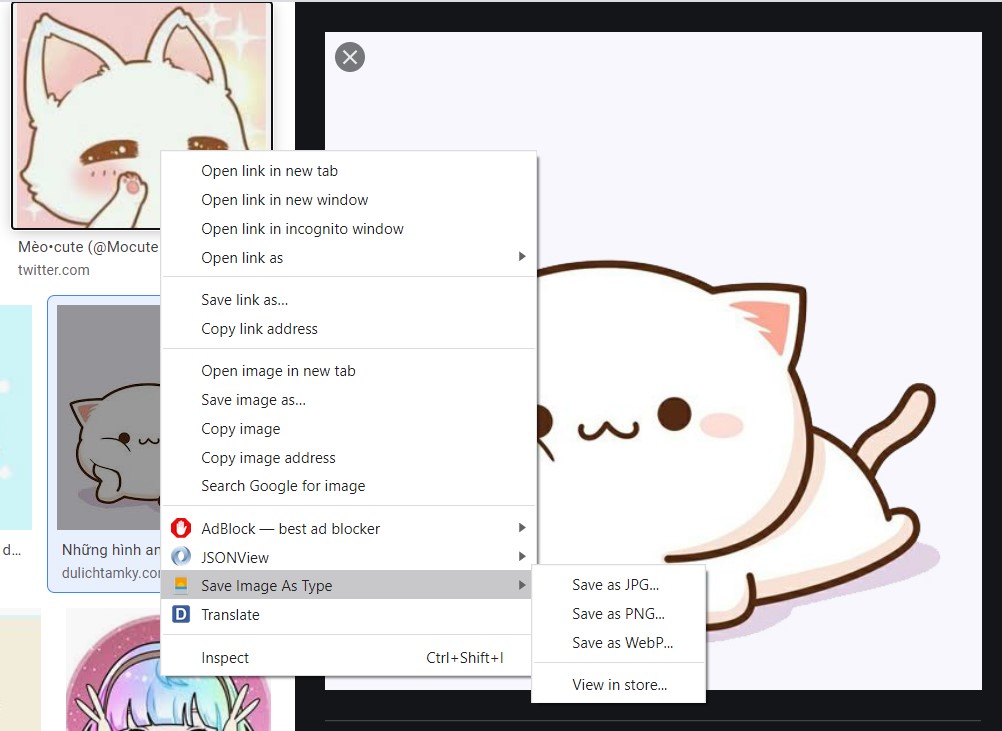Click the dulichtamky.com source link
This screenshot has width=1002, height=731.
pyautogui.click(x=111, y=573)
